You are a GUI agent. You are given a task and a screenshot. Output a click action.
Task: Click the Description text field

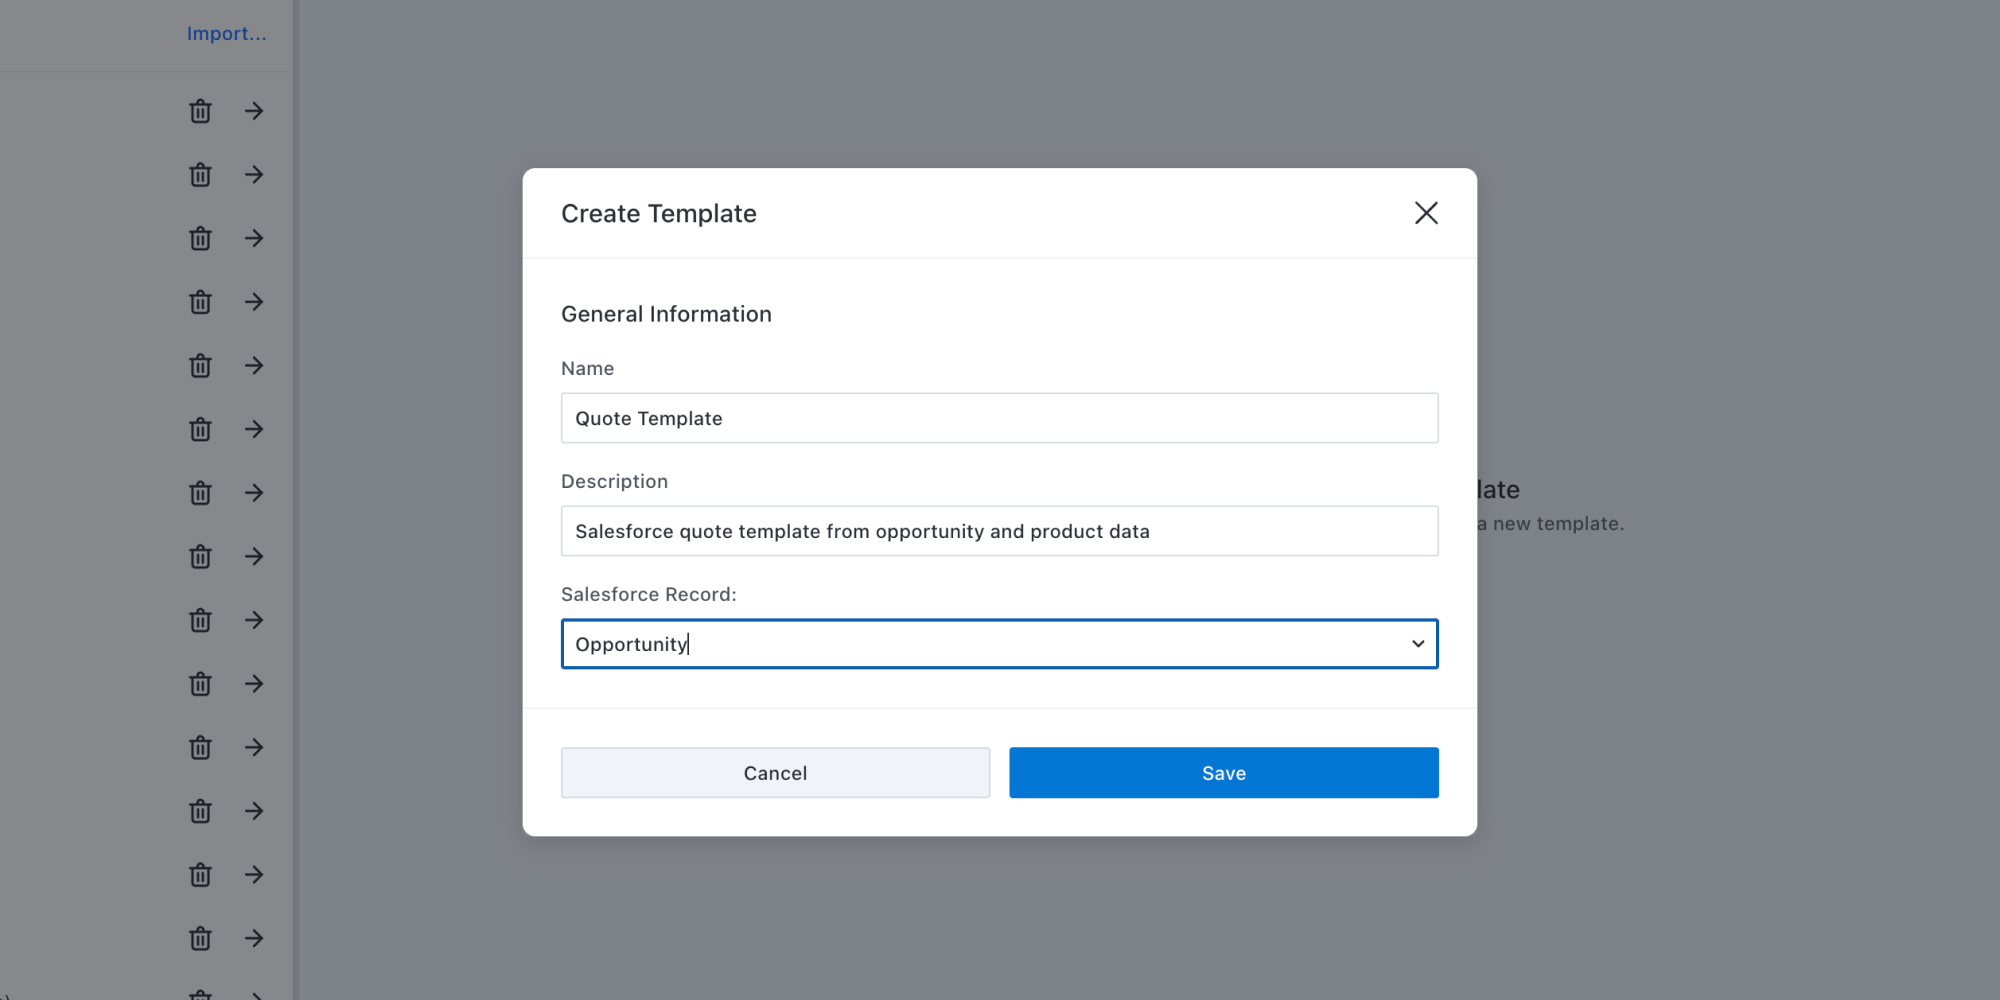point(998,531)
